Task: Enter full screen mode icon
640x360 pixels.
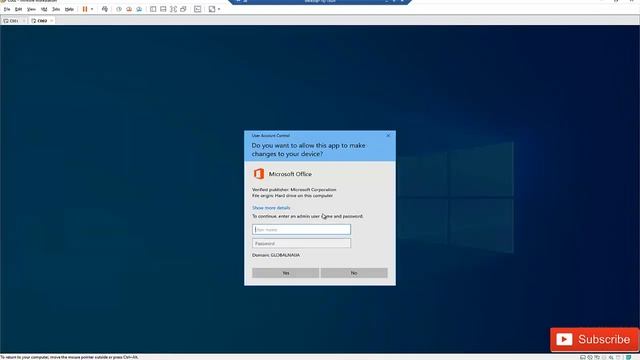Action: coord(173,9)
